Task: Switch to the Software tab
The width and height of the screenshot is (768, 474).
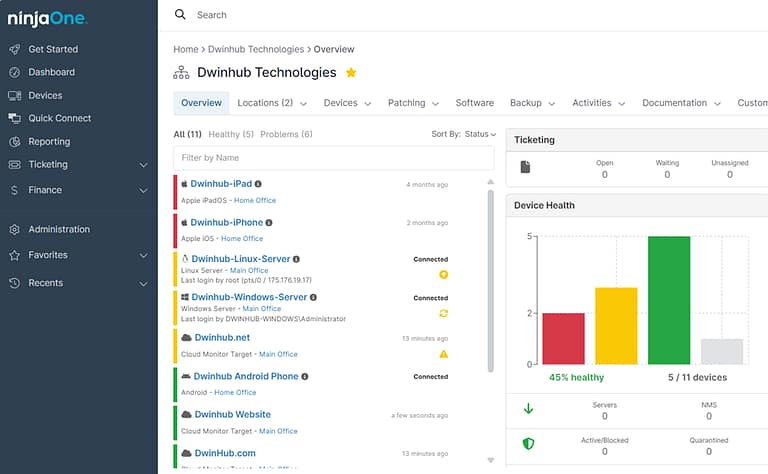Action: point(474,103)
